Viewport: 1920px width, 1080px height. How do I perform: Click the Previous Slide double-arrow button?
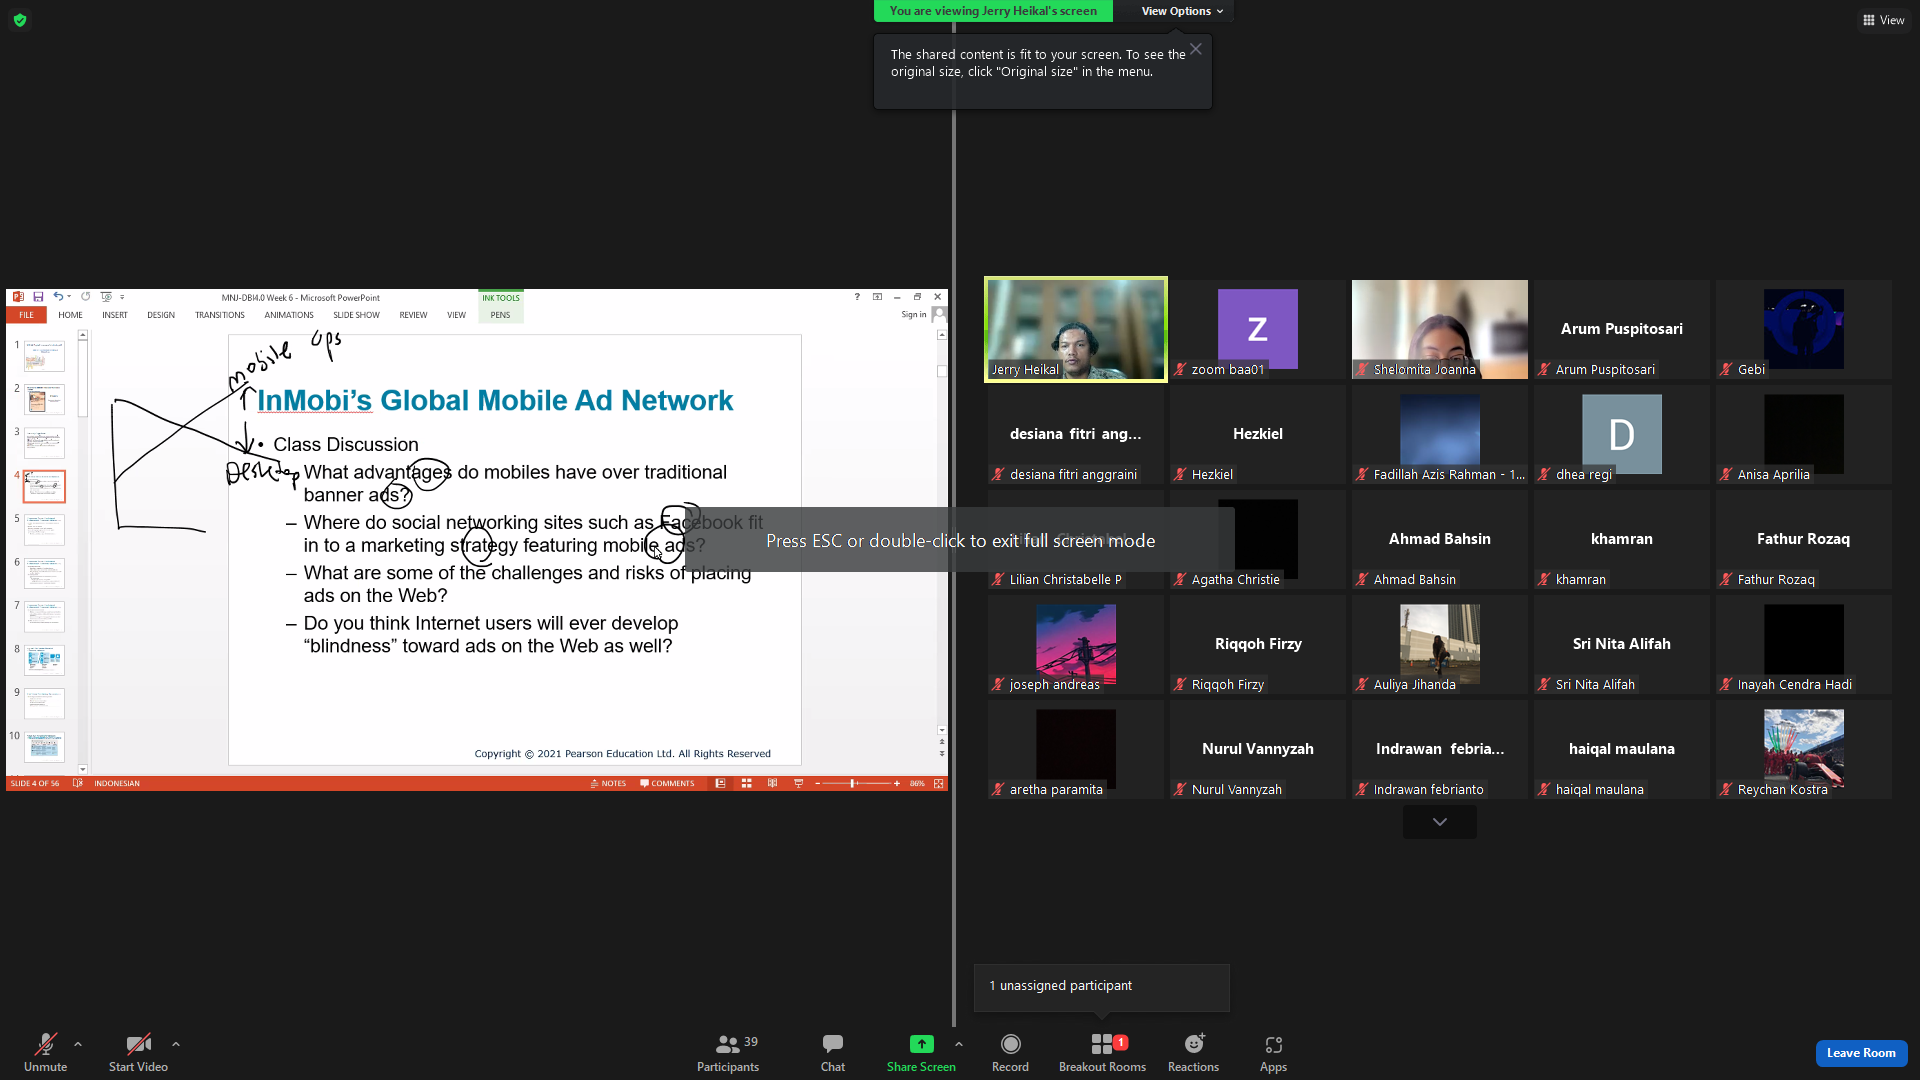point(942,742)
